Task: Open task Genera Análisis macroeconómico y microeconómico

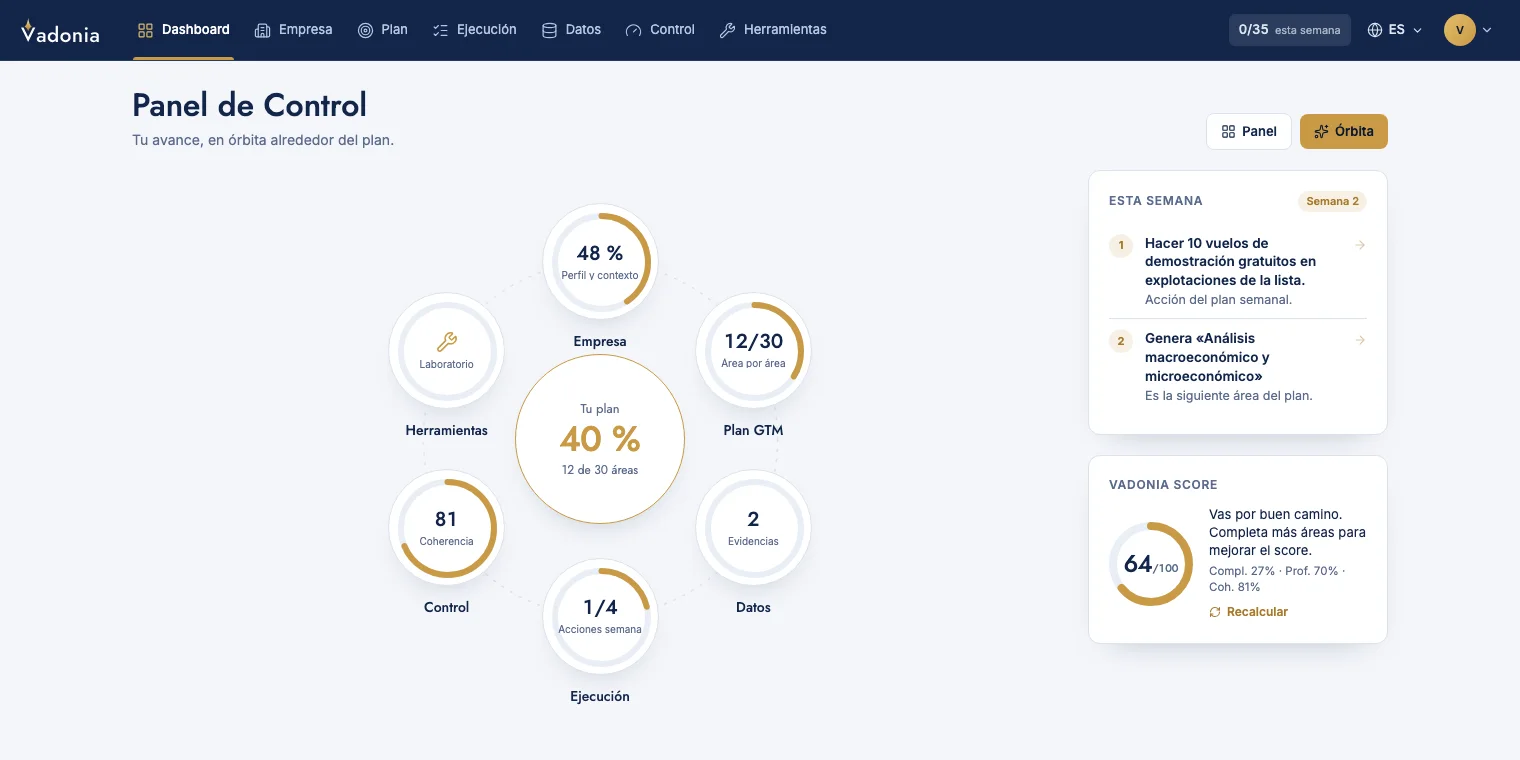Action: point(1238,367)
